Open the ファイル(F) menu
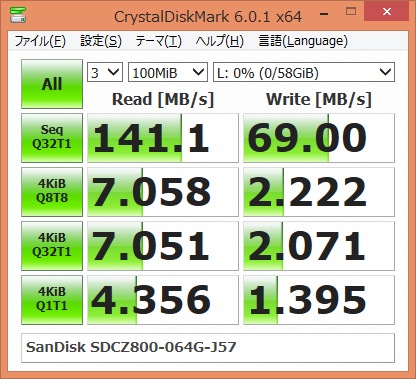Viewport: 416px width, 379px height. pos(40,41)
